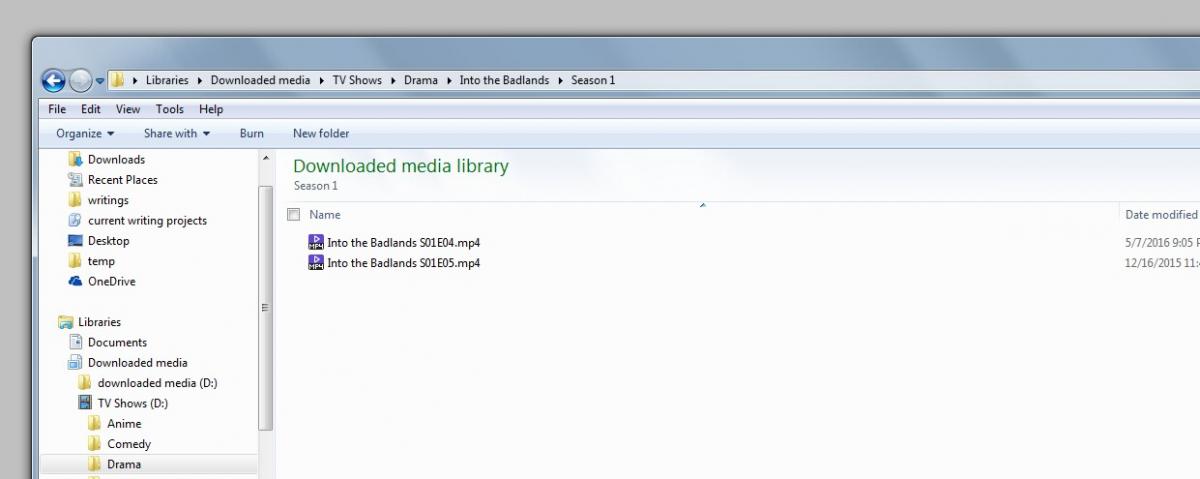The height and width of the screenshot is (479, 1200).
Task: Open the Tools menu
Action: [x=170, y=109]
